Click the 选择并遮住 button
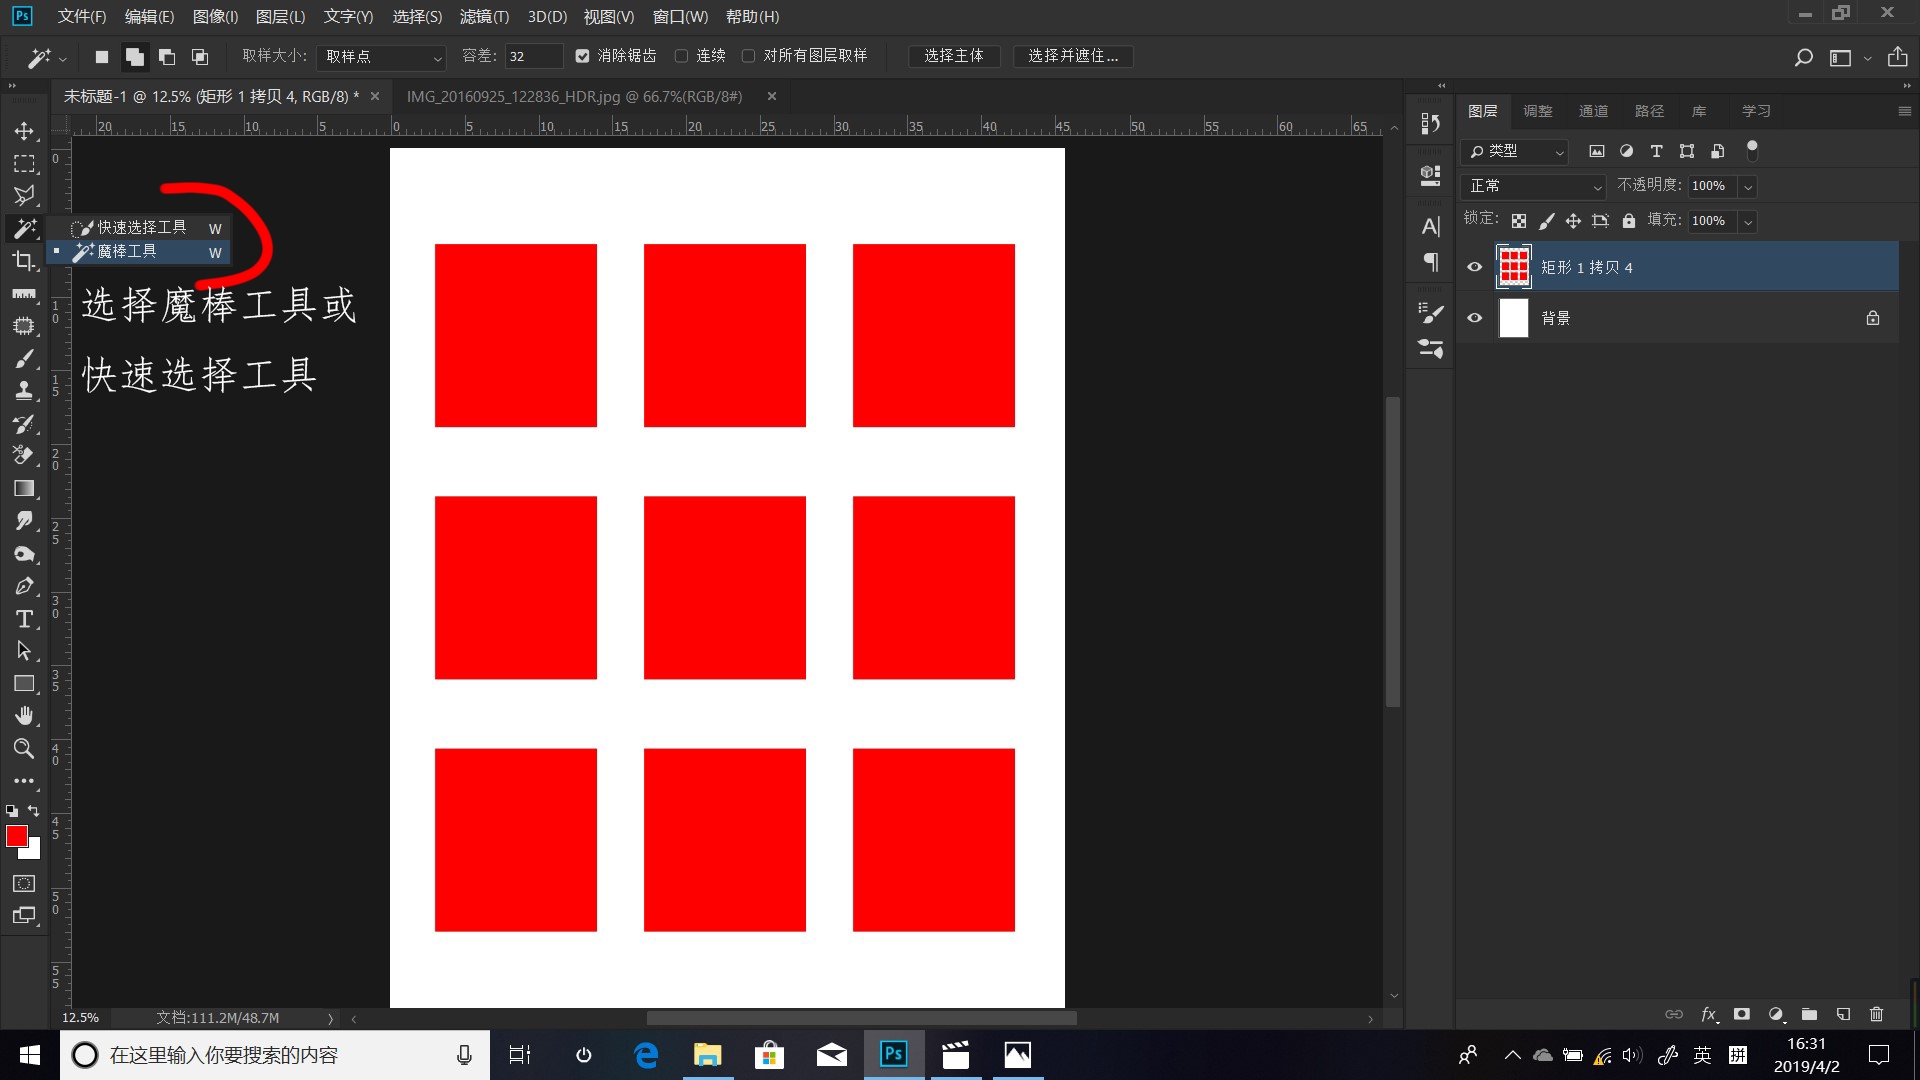Image resolution: width=1920 pixels, height=1080 pixels. [x=1073, y=56]
